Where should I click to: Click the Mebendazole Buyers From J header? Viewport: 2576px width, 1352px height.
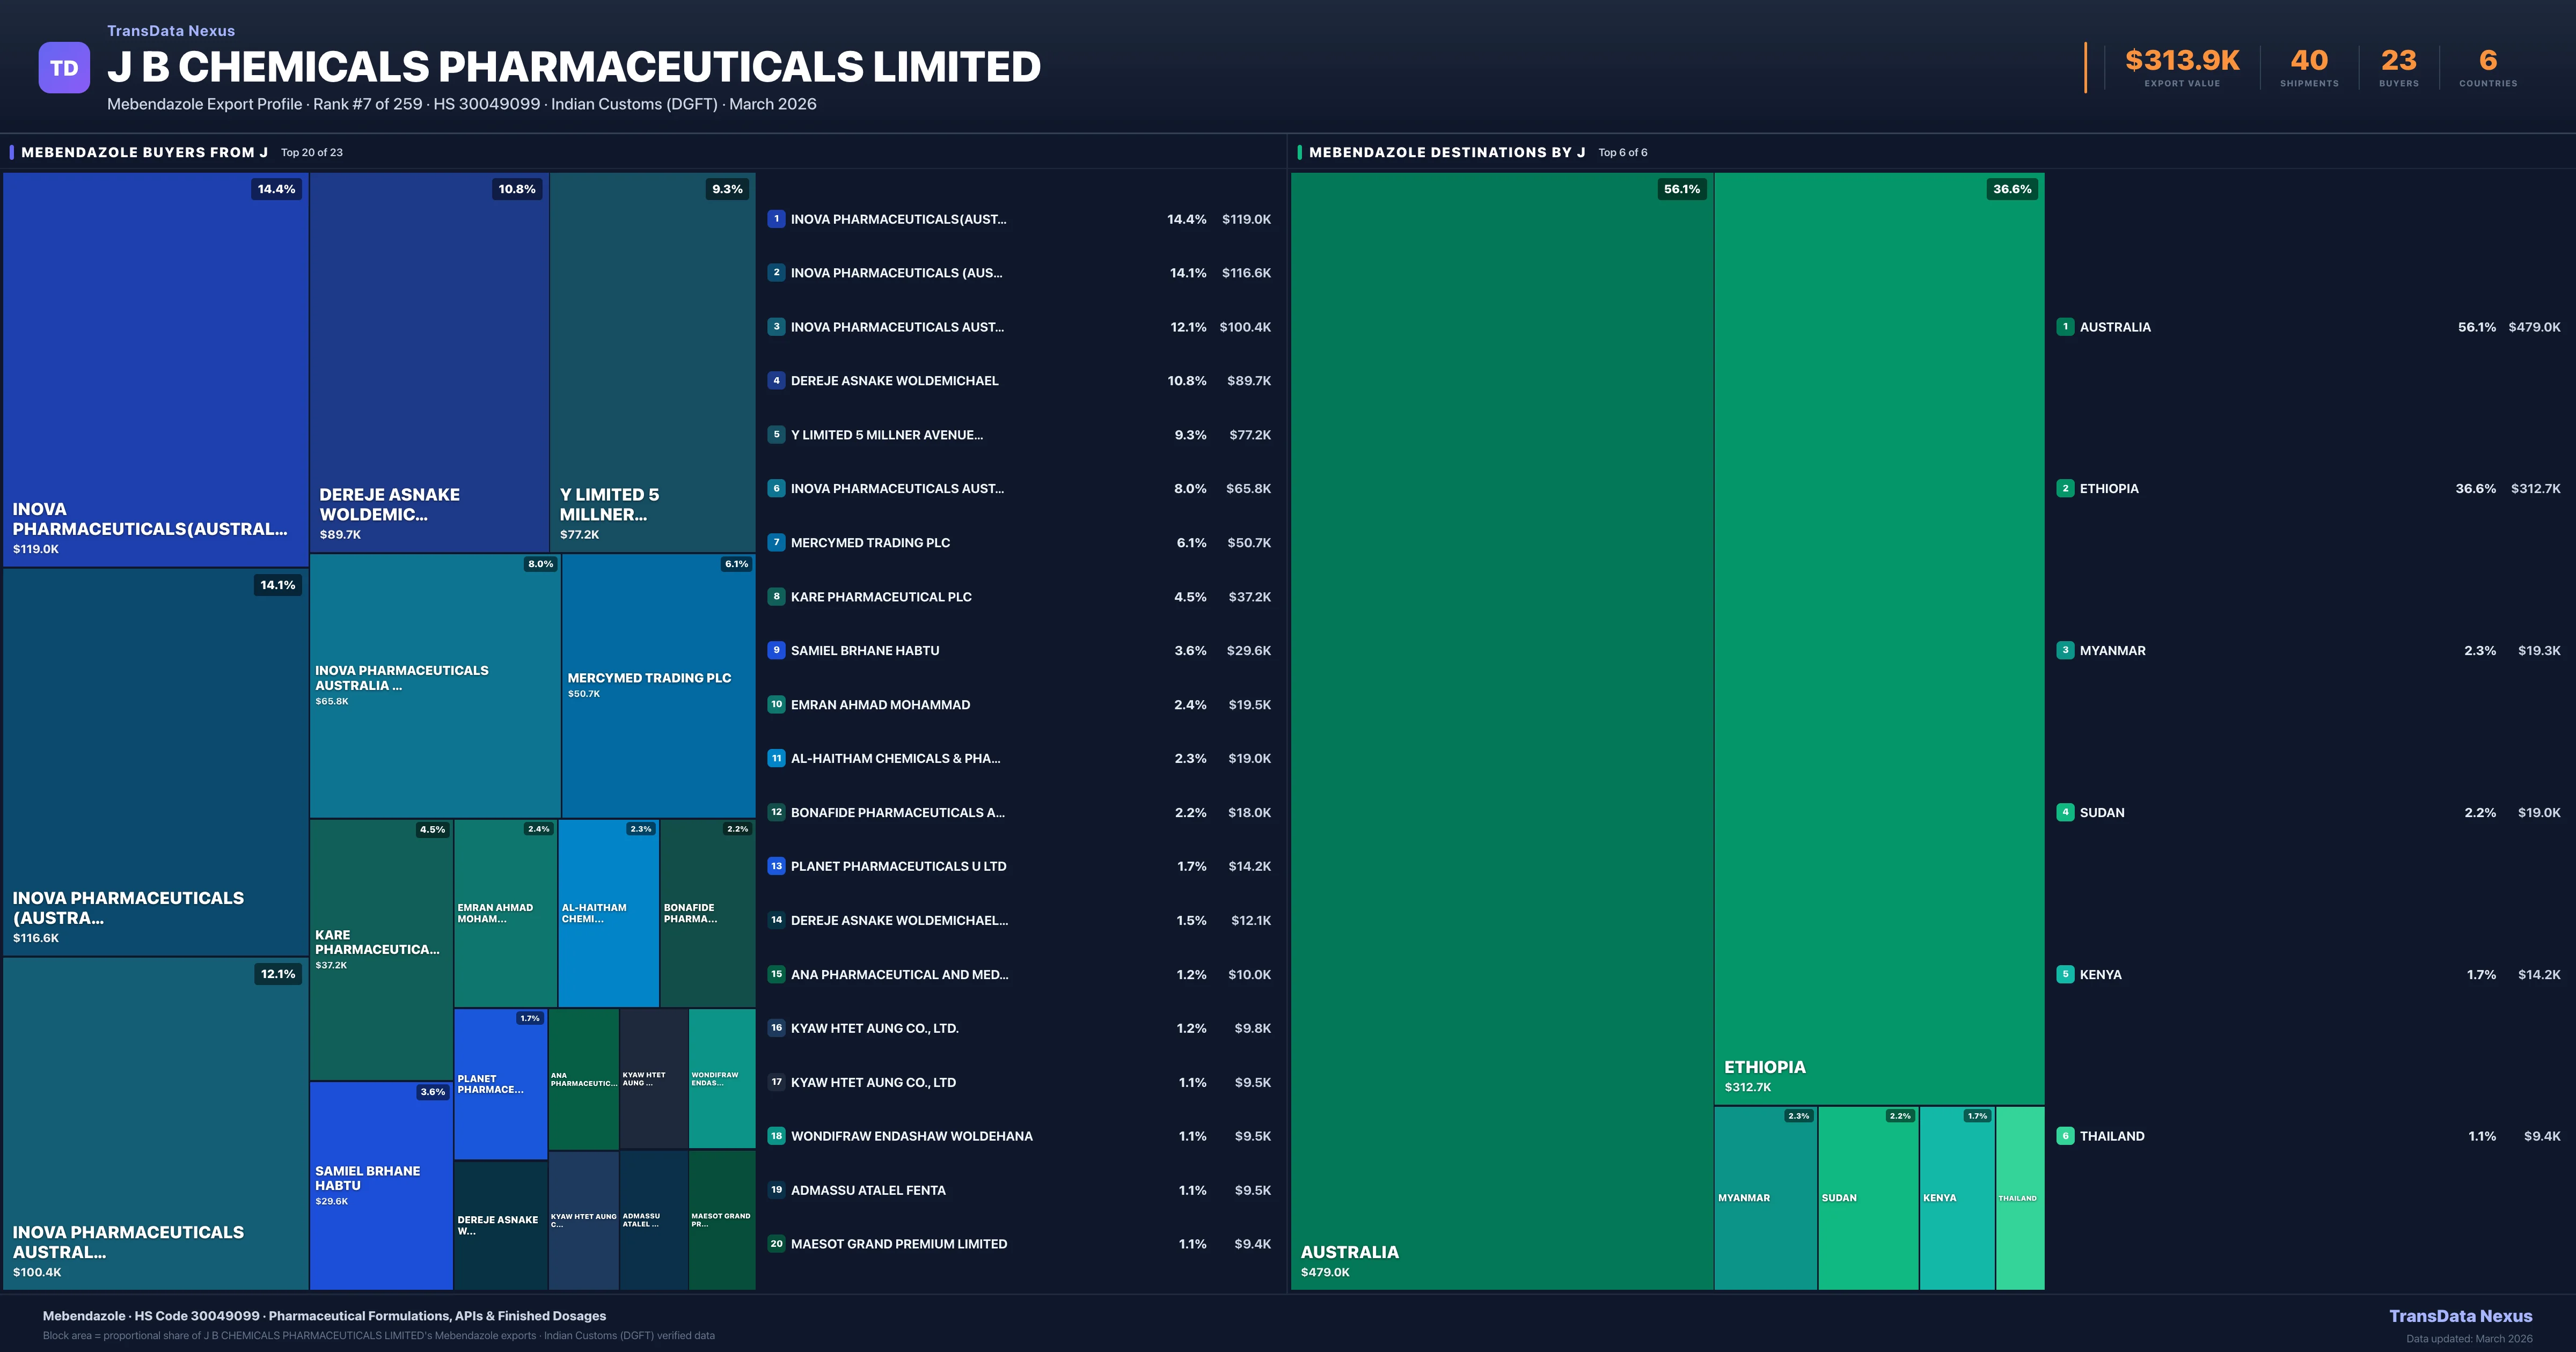pyautogui.click(x=144, y=153)
